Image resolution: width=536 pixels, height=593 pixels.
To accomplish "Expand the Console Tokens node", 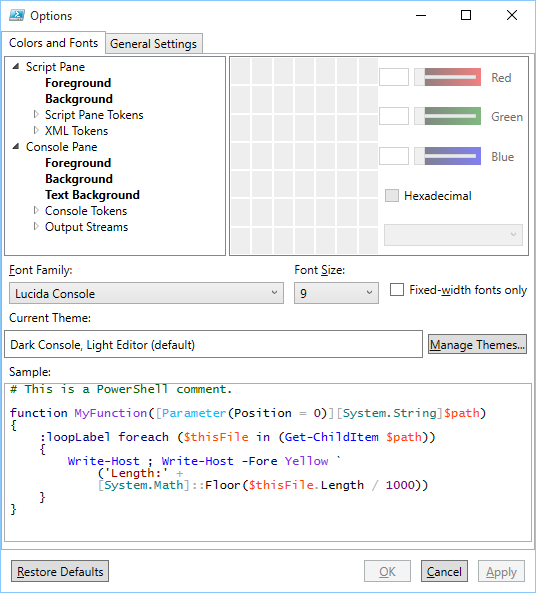I will point(36,210).
